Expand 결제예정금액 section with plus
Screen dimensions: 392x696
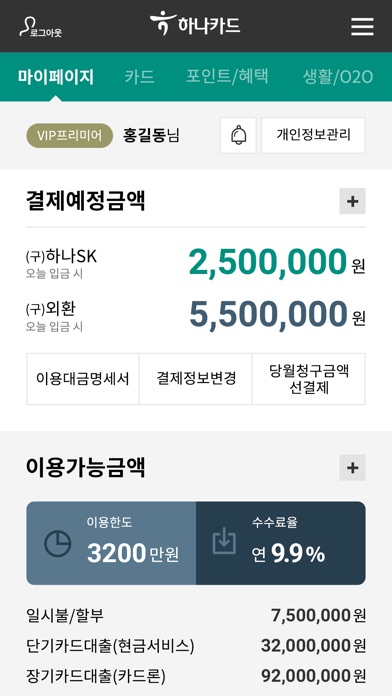pos(352,201)
